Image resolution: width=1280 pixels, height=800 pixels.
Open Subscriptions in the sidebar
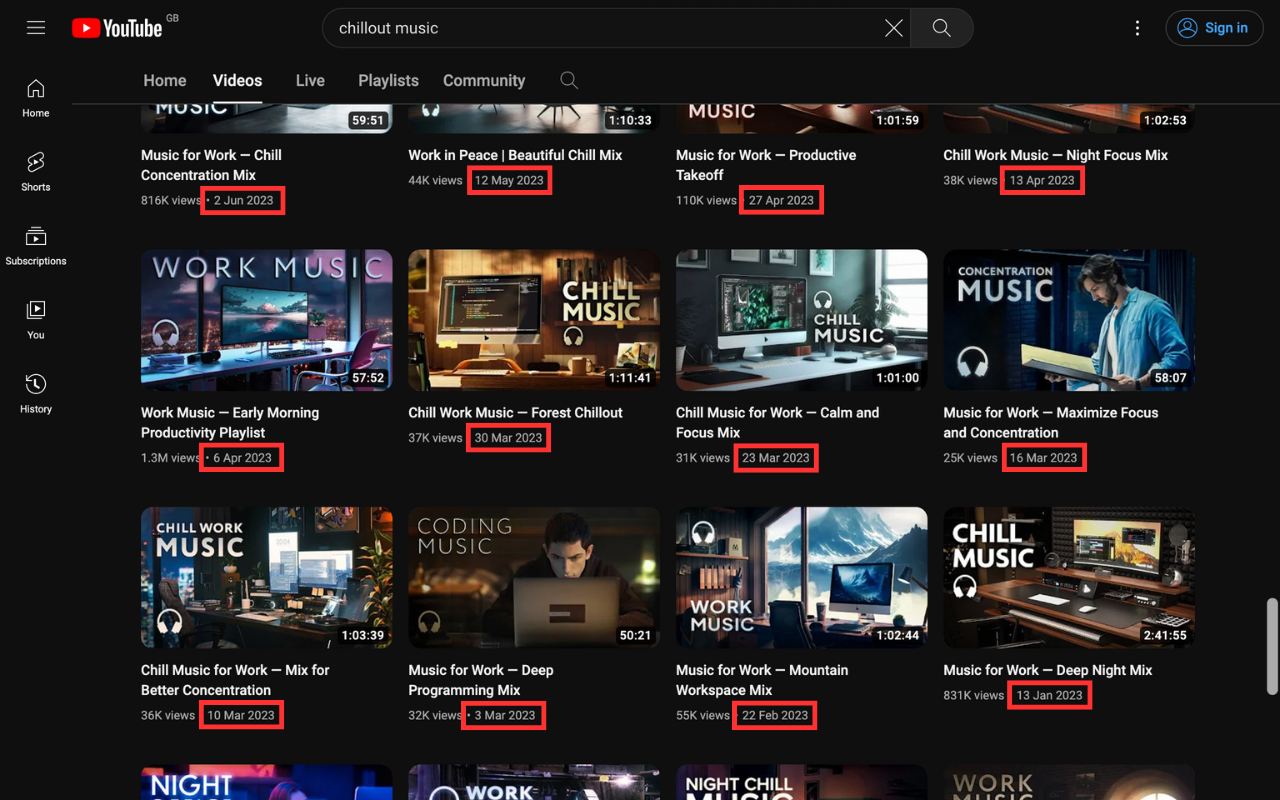click(36, 246)
